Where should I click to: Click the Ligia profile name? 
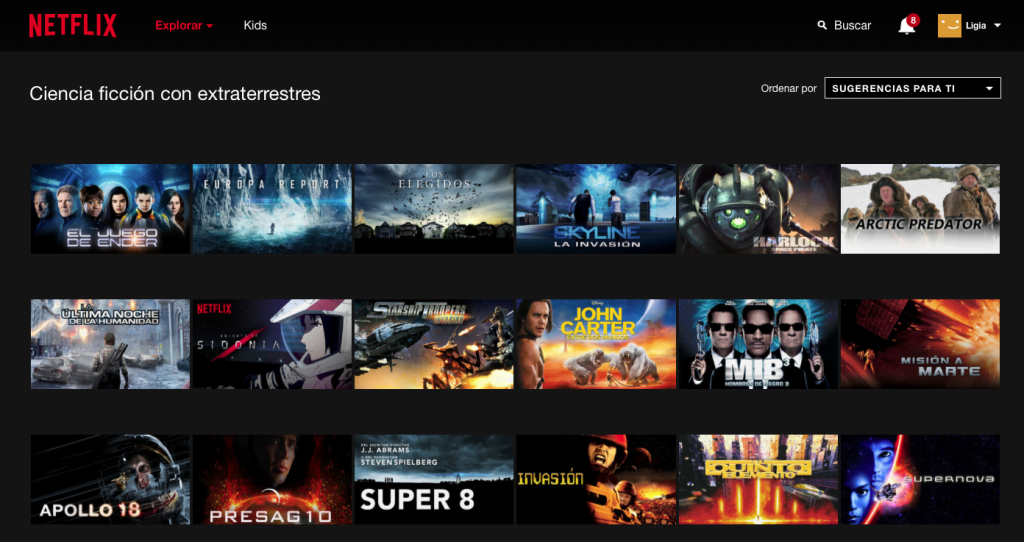tap(976, 25)
